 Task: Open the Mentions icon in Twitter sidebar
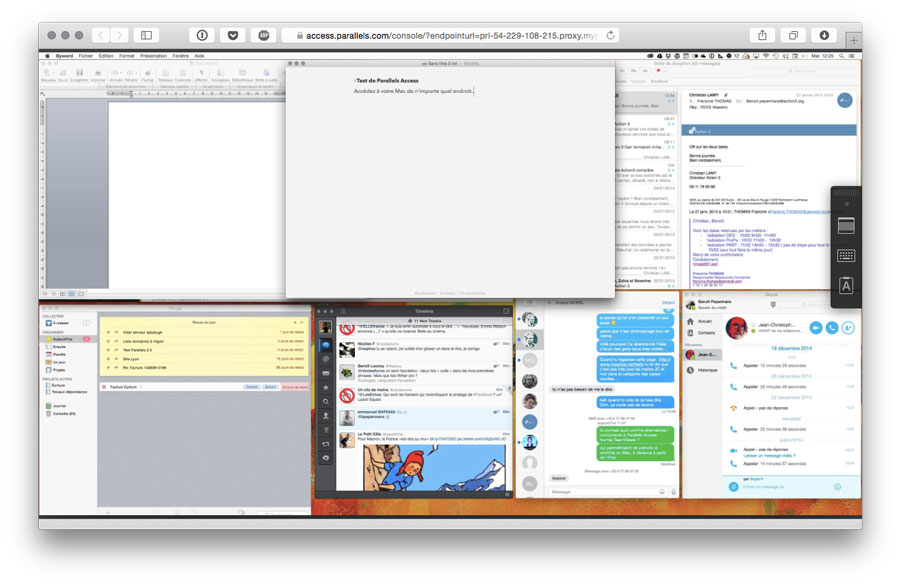coord(326,359)
